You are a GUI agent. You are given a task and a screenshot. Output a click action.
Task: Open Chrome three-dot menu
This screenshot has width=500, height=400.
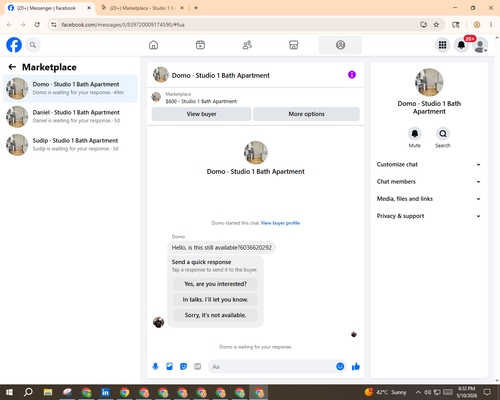(491, 25)
